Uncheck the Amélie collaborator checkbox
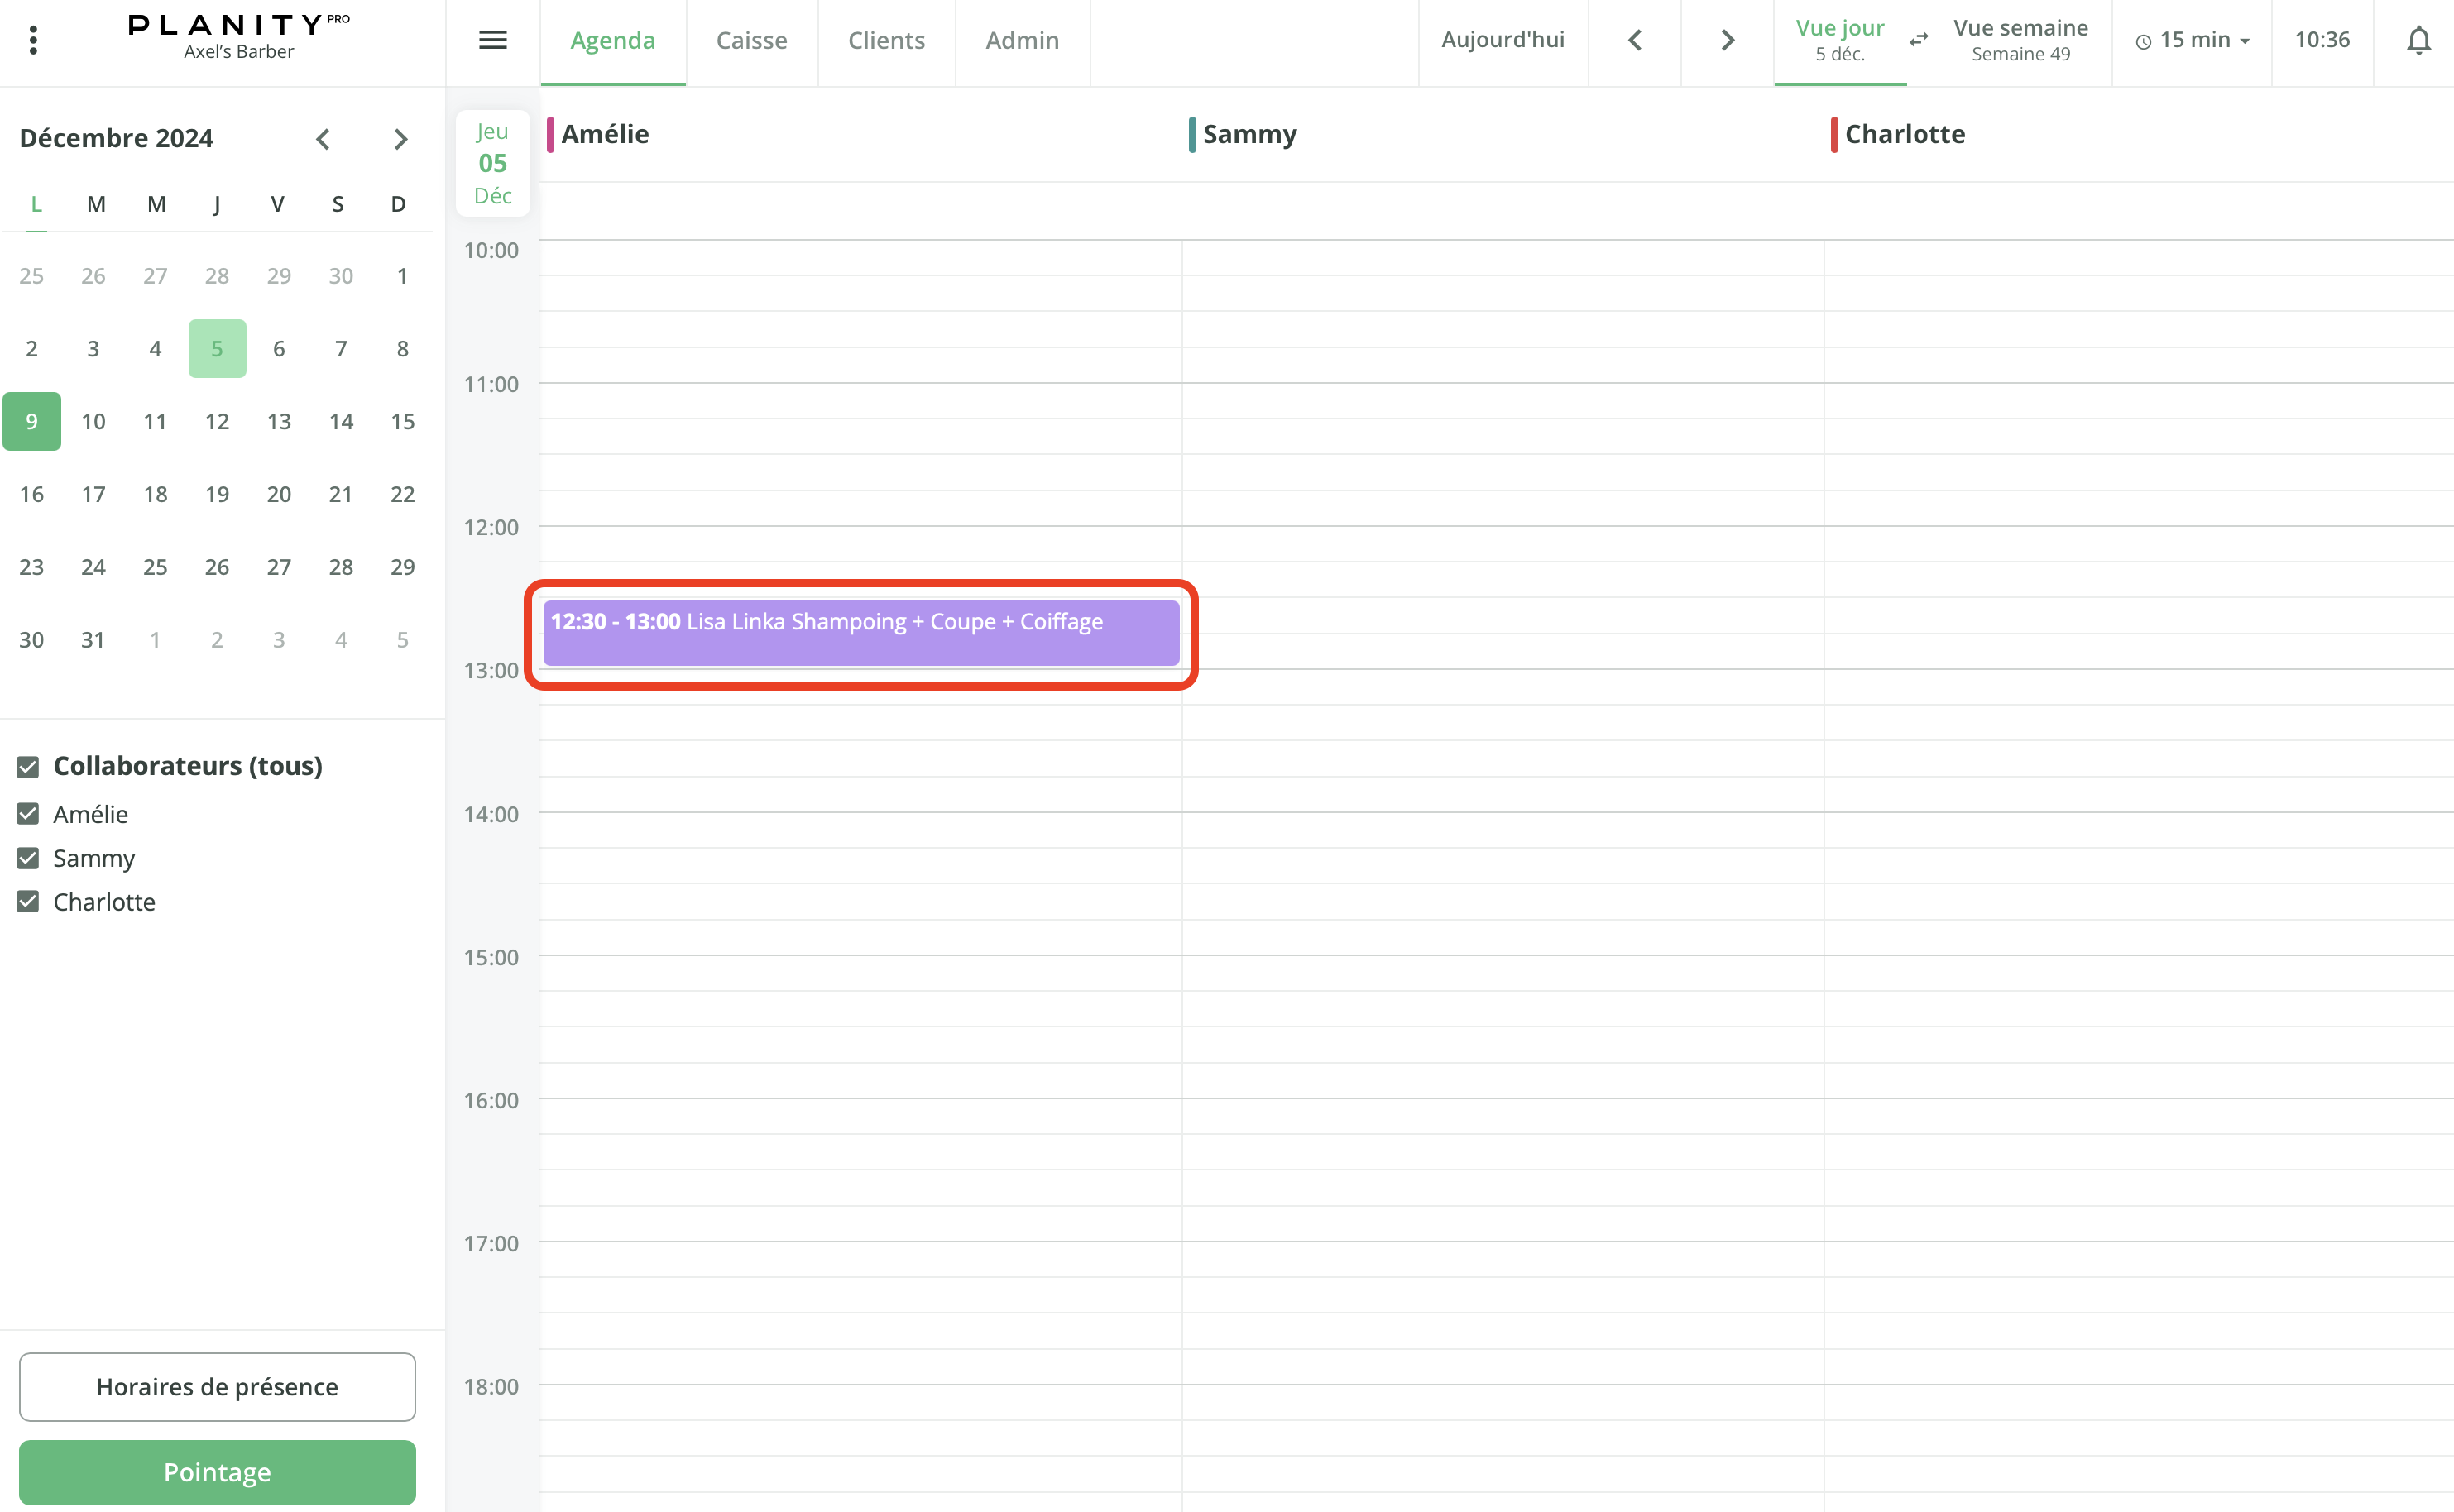Image resolution: width=2454 pixels, height=1512 pixels. [x=28, y=814]
